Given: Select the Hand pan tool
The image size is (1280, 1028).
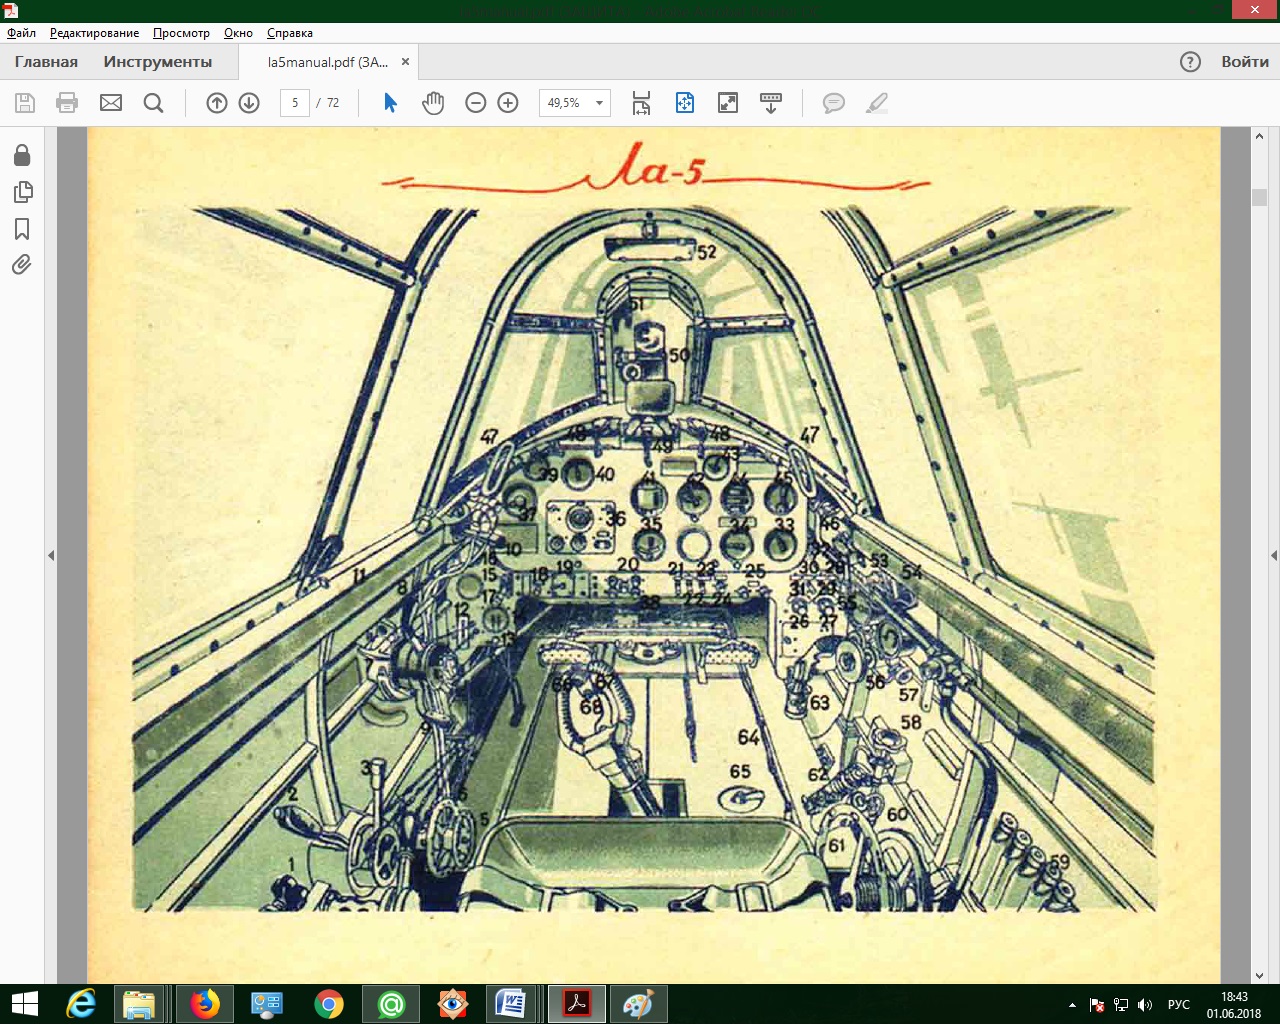Looking at the screenshot, I should click(x=432, y=103).
